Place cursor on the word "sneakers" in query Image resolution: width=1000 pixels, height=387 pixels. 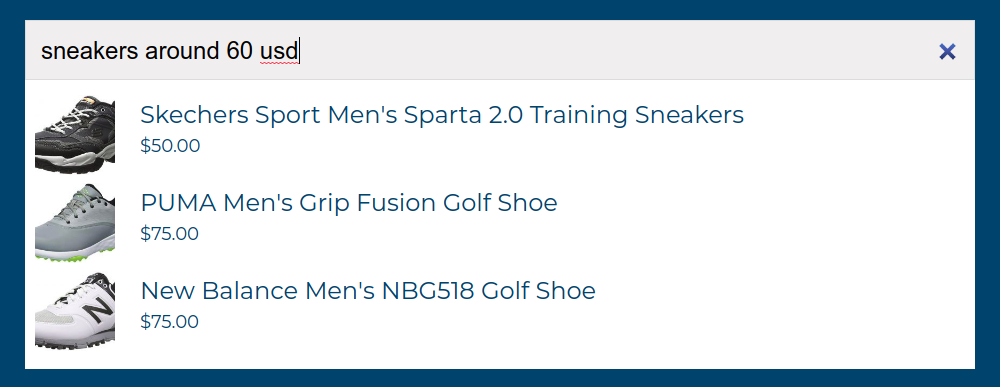[x=90, y=51]
